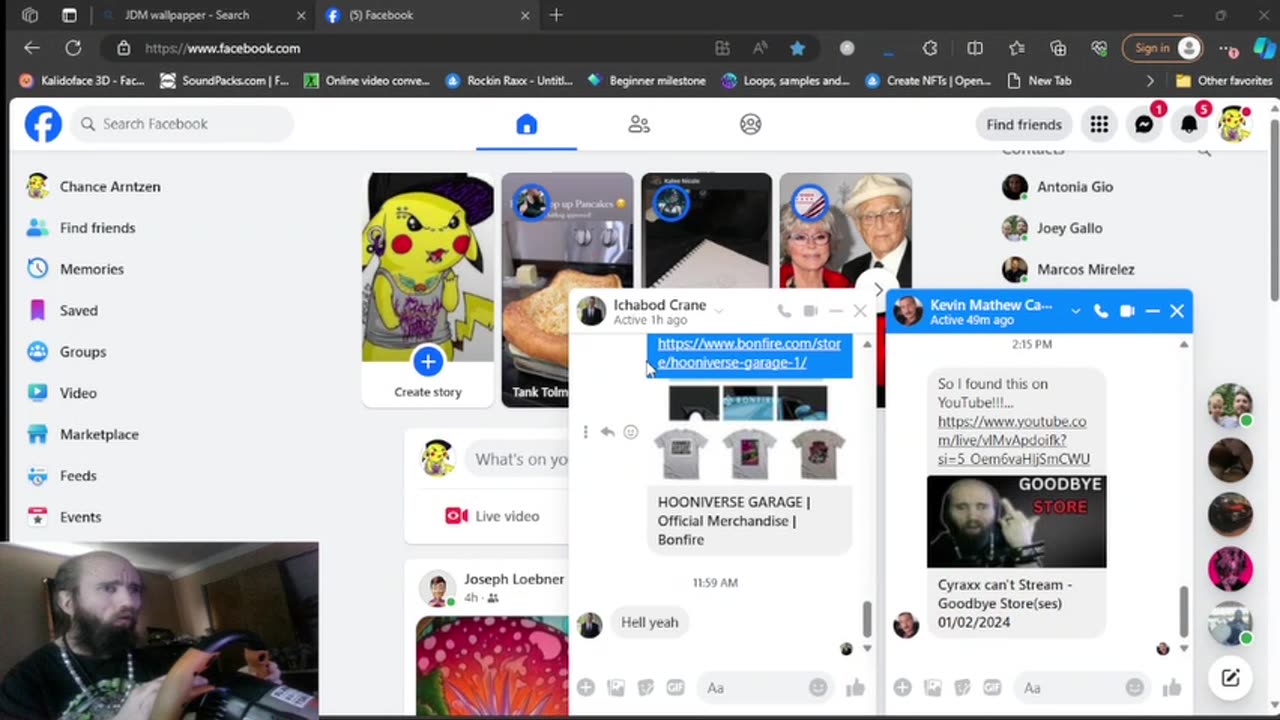
Task: Choose a sticker in Ichabod chat
Action: click(x=646, y=687)
